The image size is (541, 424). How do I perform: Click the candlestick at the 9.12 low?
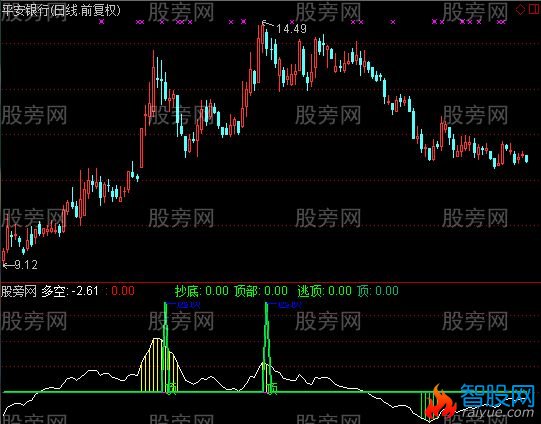tap(4, 256)
